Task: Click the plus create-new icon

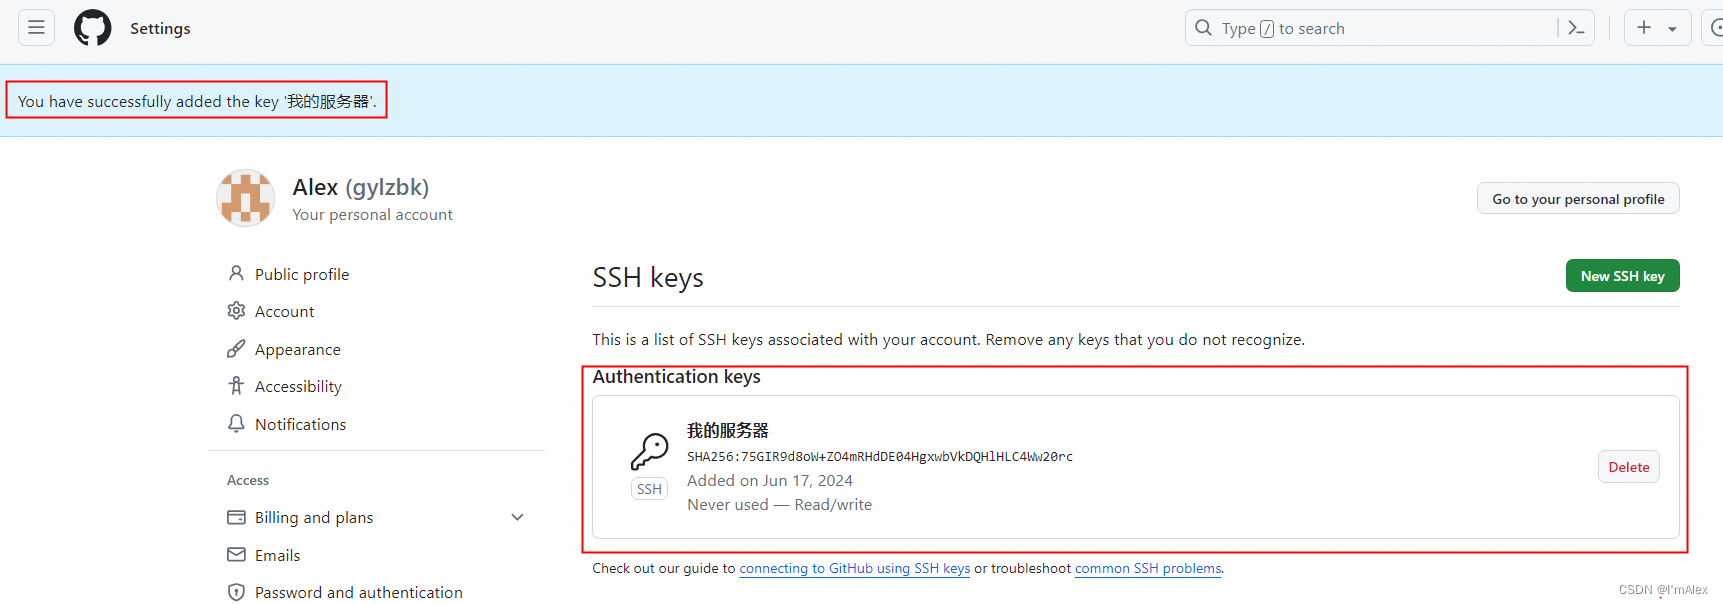Action: (x=1644, y=28)
